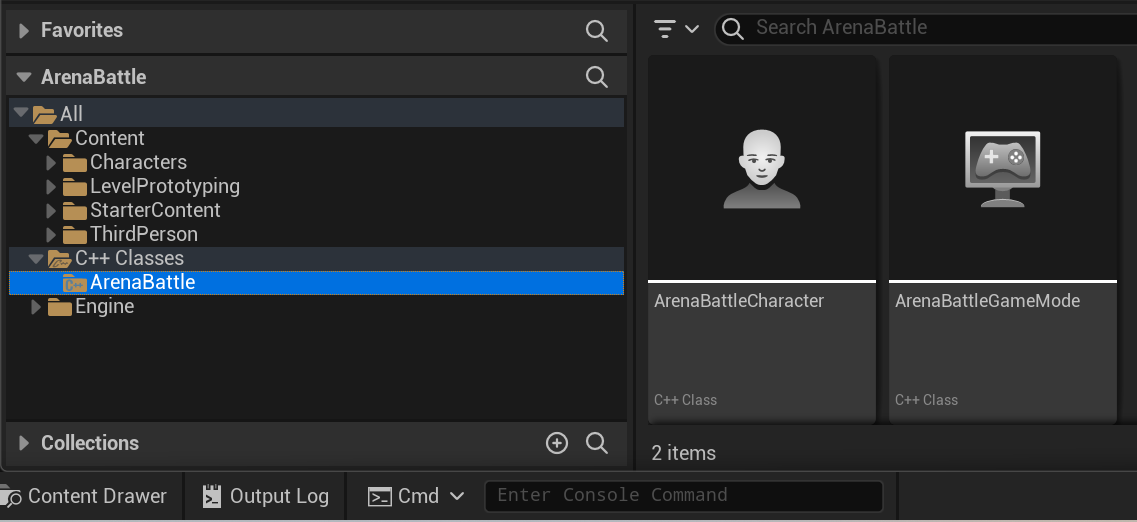Expand the Characters folder arrow

[x=51, y=162]
